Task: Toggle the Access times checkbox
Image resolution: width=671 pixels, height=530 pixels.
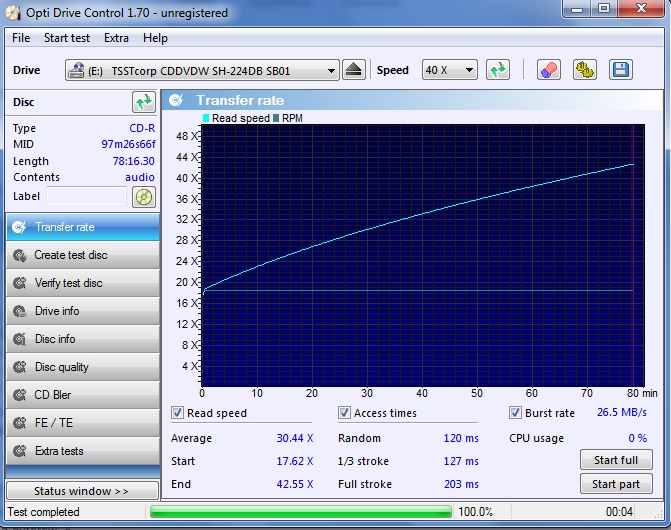Action: tap(344, 413)
